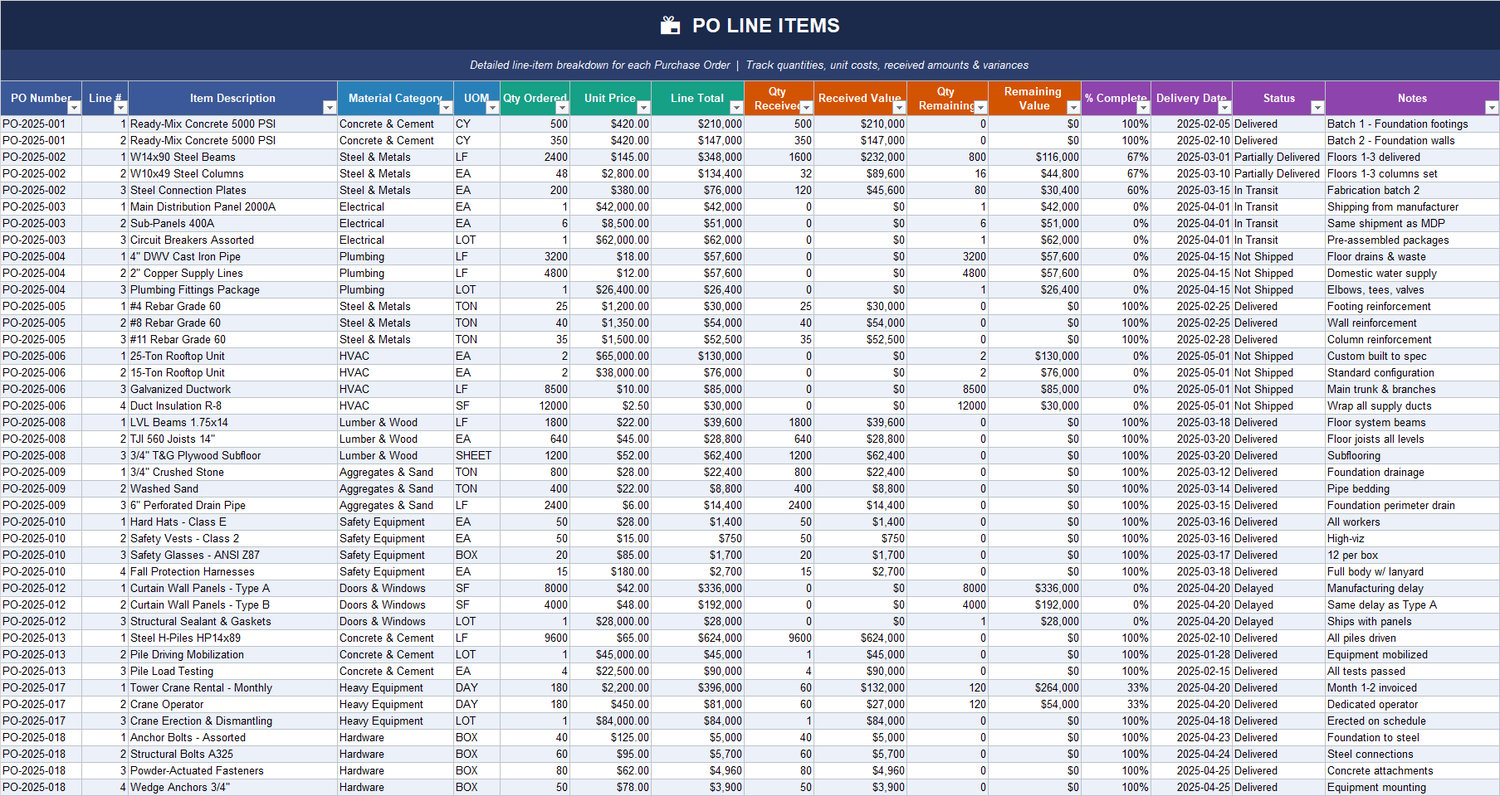Select Heavy Equipment category for Crane Operator
Image resolution: width=1500 pixels, height=796 pixels.
click(x=396, y=704)
